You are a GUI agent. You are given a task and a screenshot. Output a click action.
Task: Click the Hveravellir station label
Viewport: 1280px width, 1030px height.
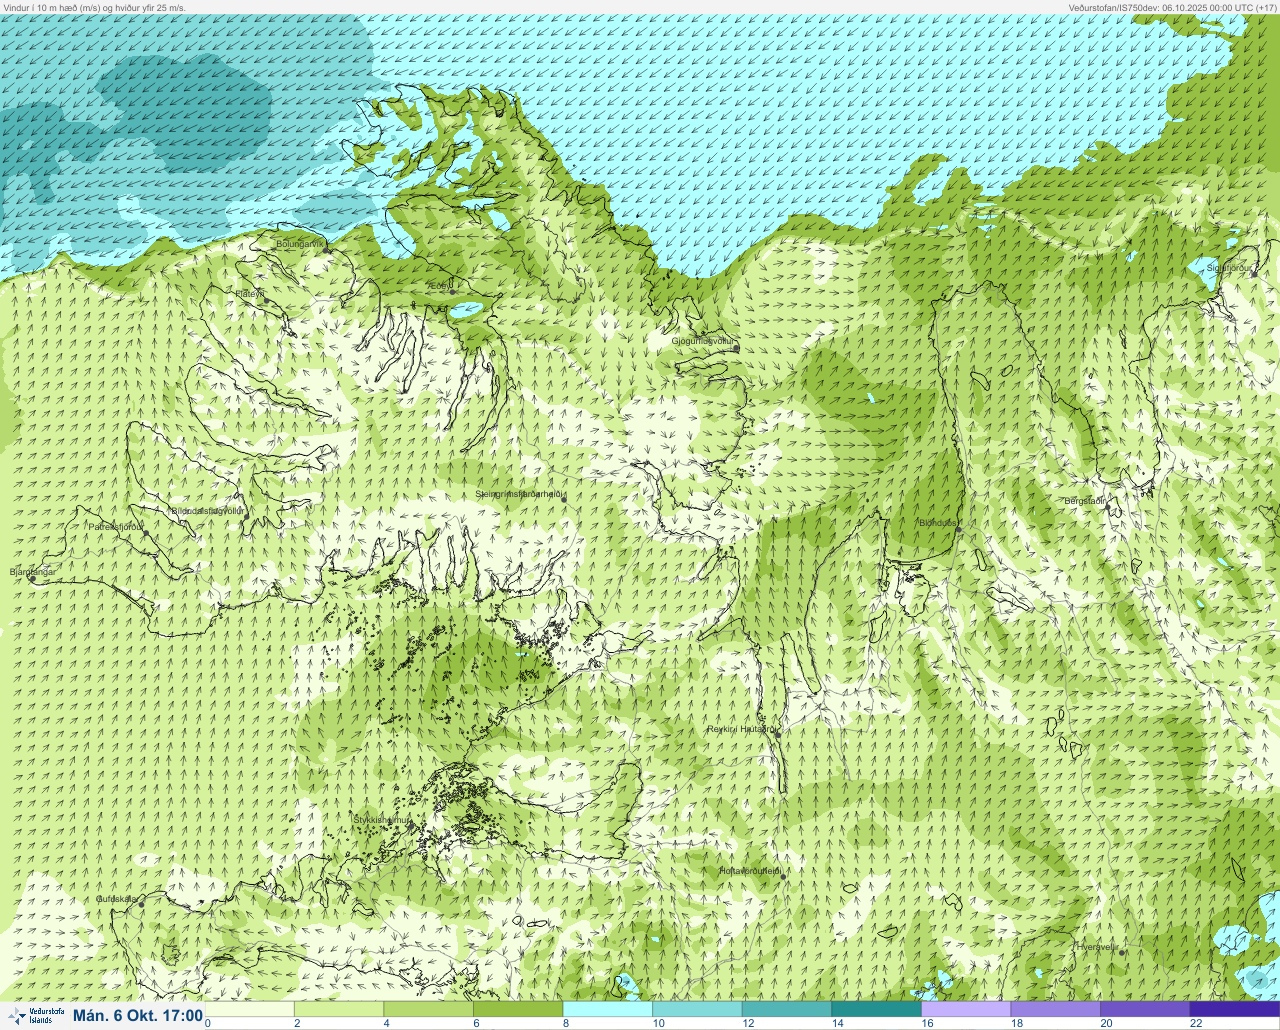pyautogui.click(x=1096, y=946)
